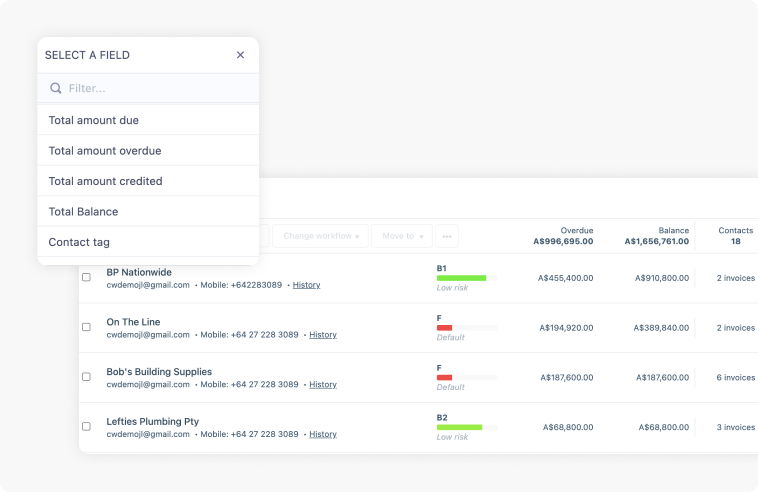Close the Select a Field popup
Screen dimensions: 758x492
click(x=240, y=55)
